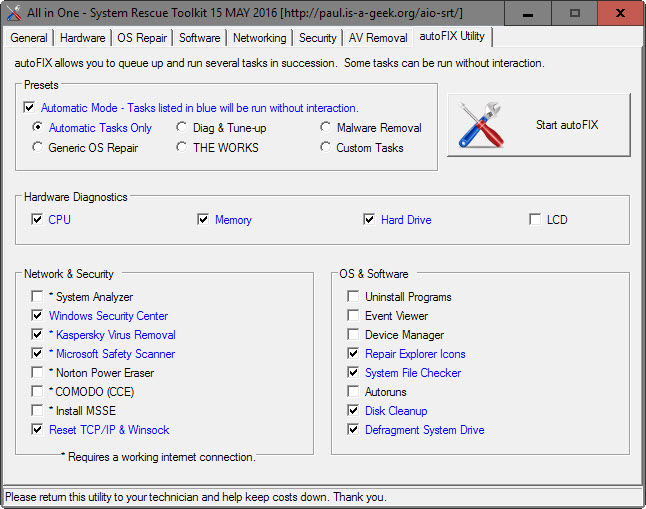Click the 'Requires a working internet connection' note
The height and width of the screenshot is (509, 646).
[158, 457]
